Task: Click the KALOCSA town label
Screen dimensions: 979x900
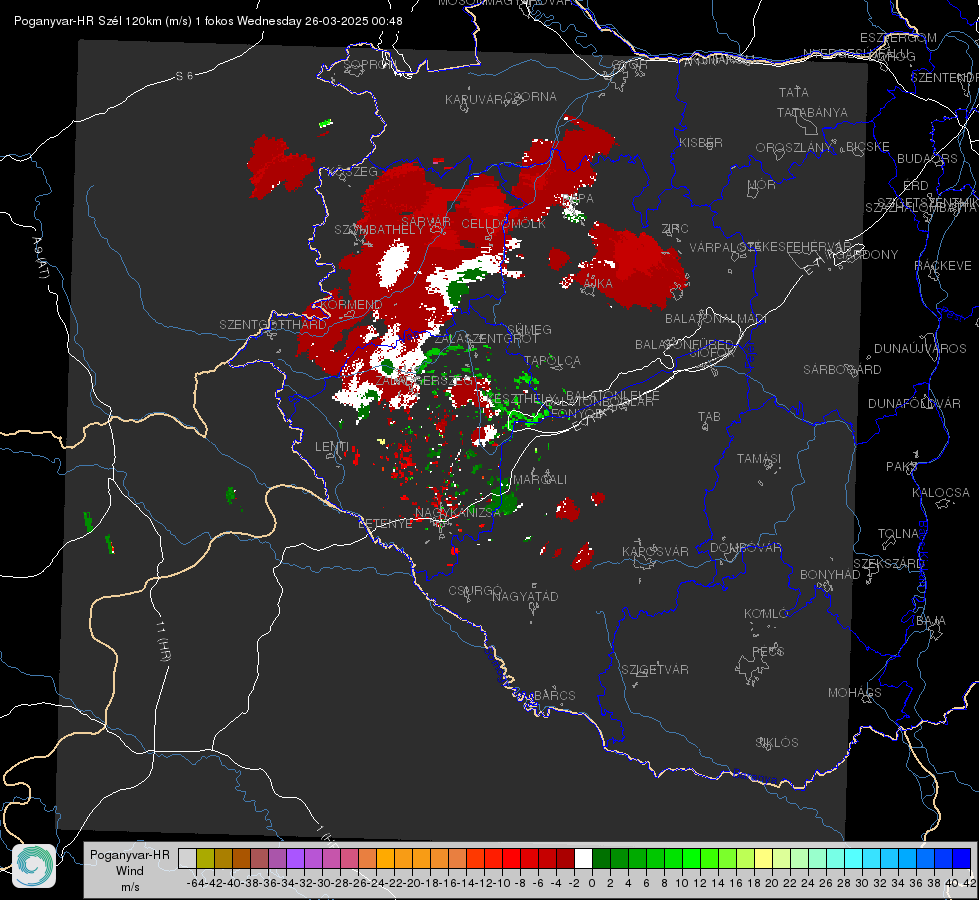Action: click(x=941, y=493)
